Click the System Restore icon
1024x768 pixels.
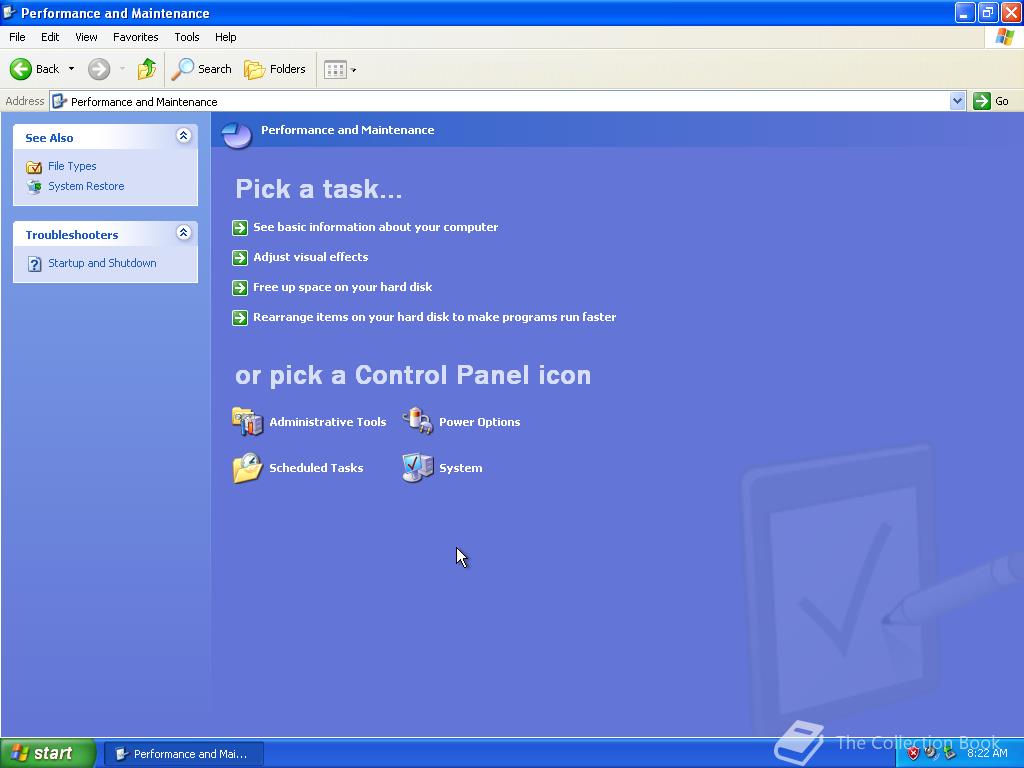pos(34,187)
